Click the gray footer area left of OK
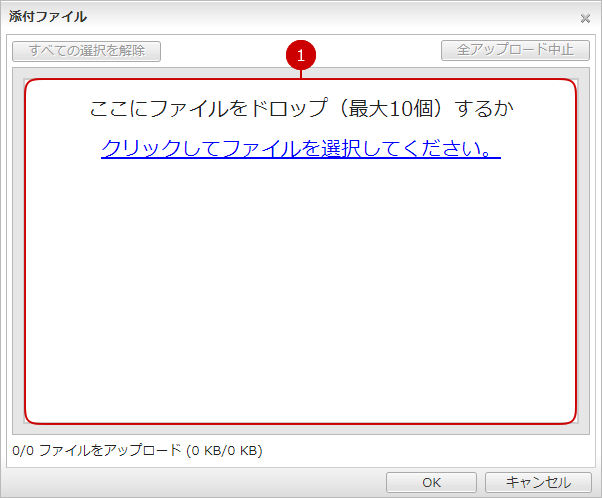The height and width of the screenshot is (498, 602). (x=200, y=482)
